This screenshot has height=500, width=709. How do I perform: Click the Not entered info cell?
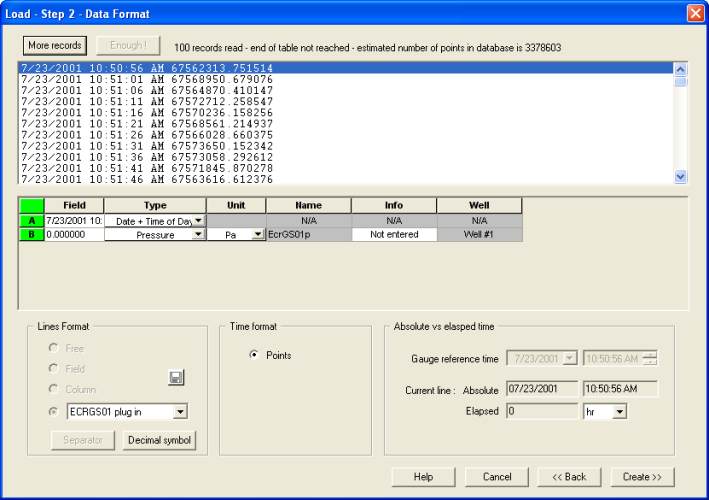tap(394, 234)
